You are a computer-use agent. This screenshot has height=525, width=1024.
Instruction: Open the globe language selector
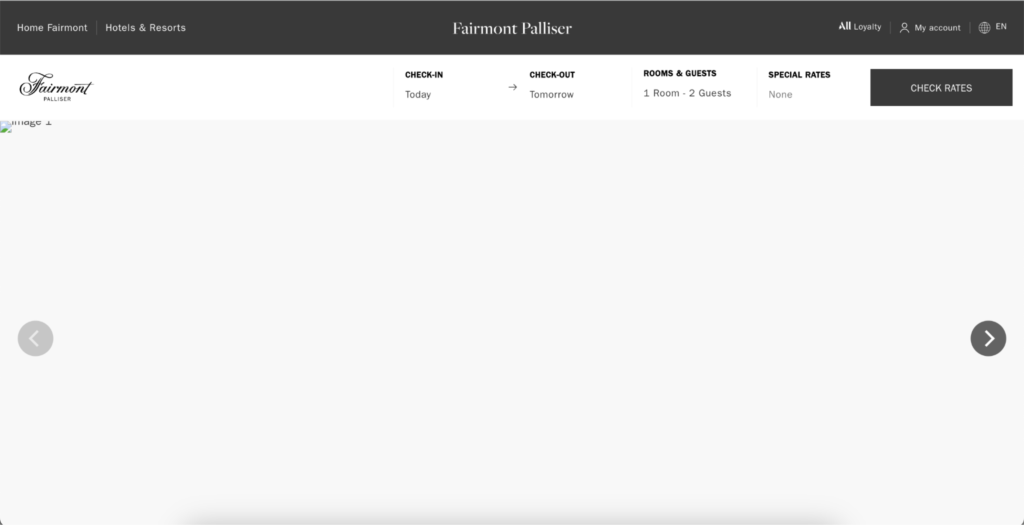click(x=992, y=27)
